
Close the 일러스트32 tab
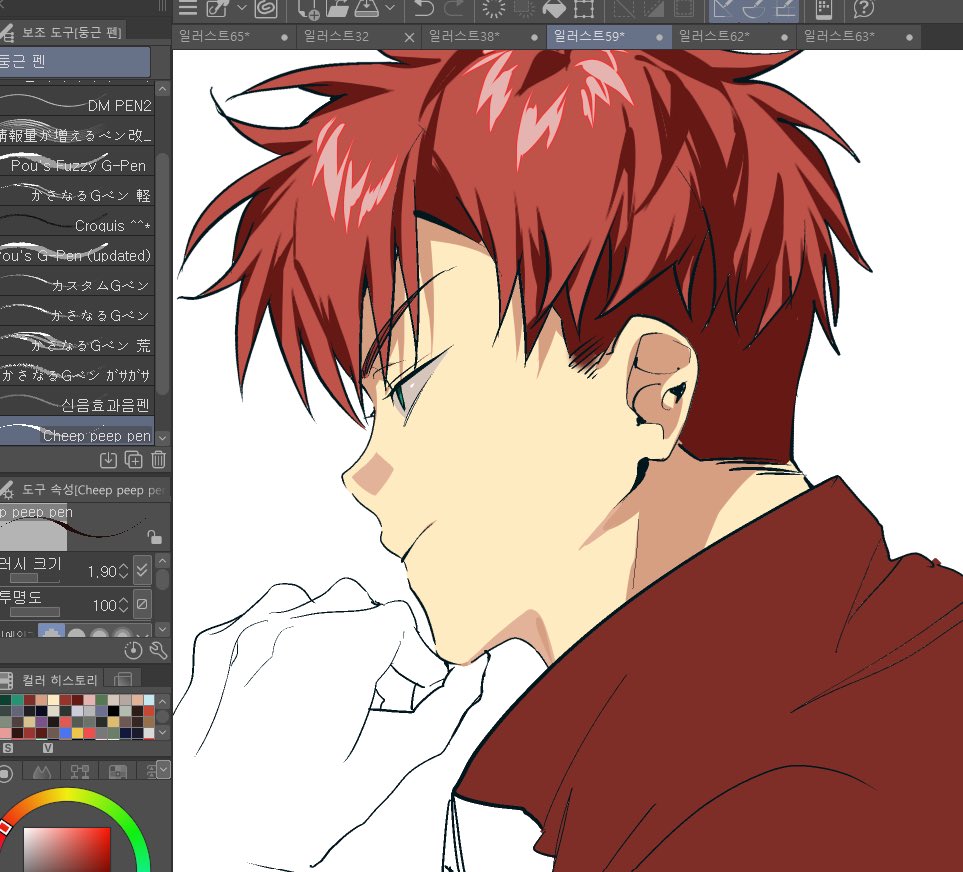point(410,37)
